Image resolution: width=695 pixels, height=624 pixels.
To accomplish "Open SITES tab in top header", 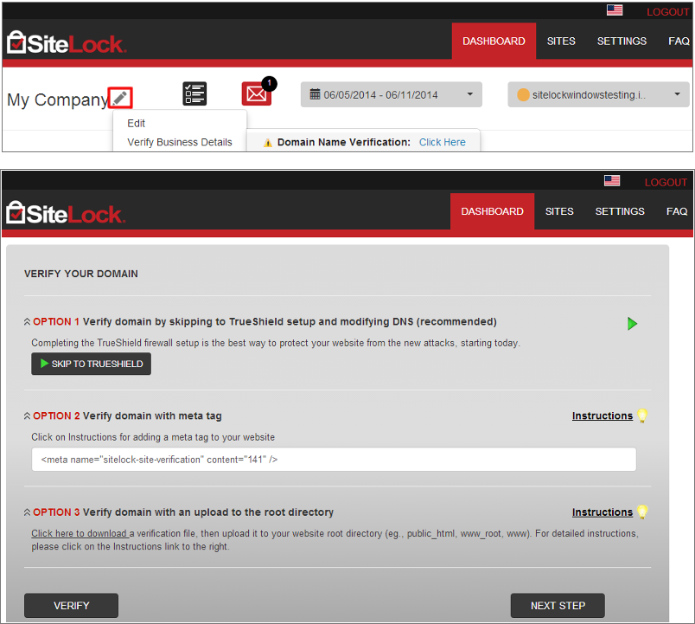I will coord(561,41).
